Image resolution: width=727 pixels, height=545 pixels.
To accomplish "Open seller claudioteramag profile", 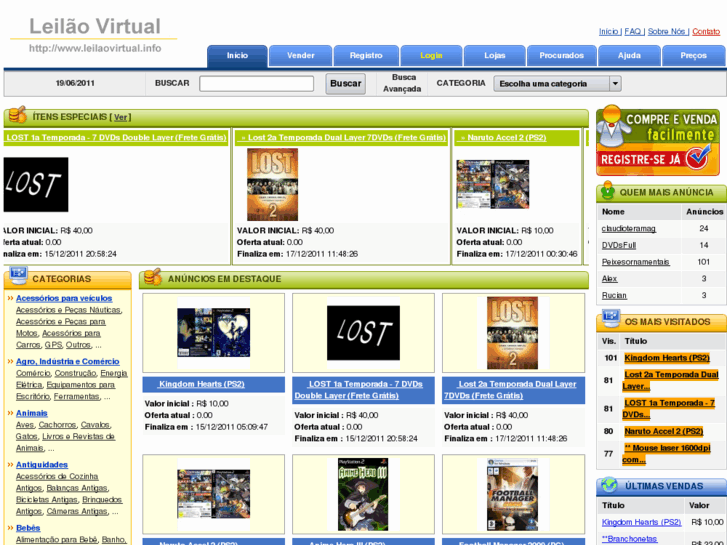I will [x=628, y=228].
